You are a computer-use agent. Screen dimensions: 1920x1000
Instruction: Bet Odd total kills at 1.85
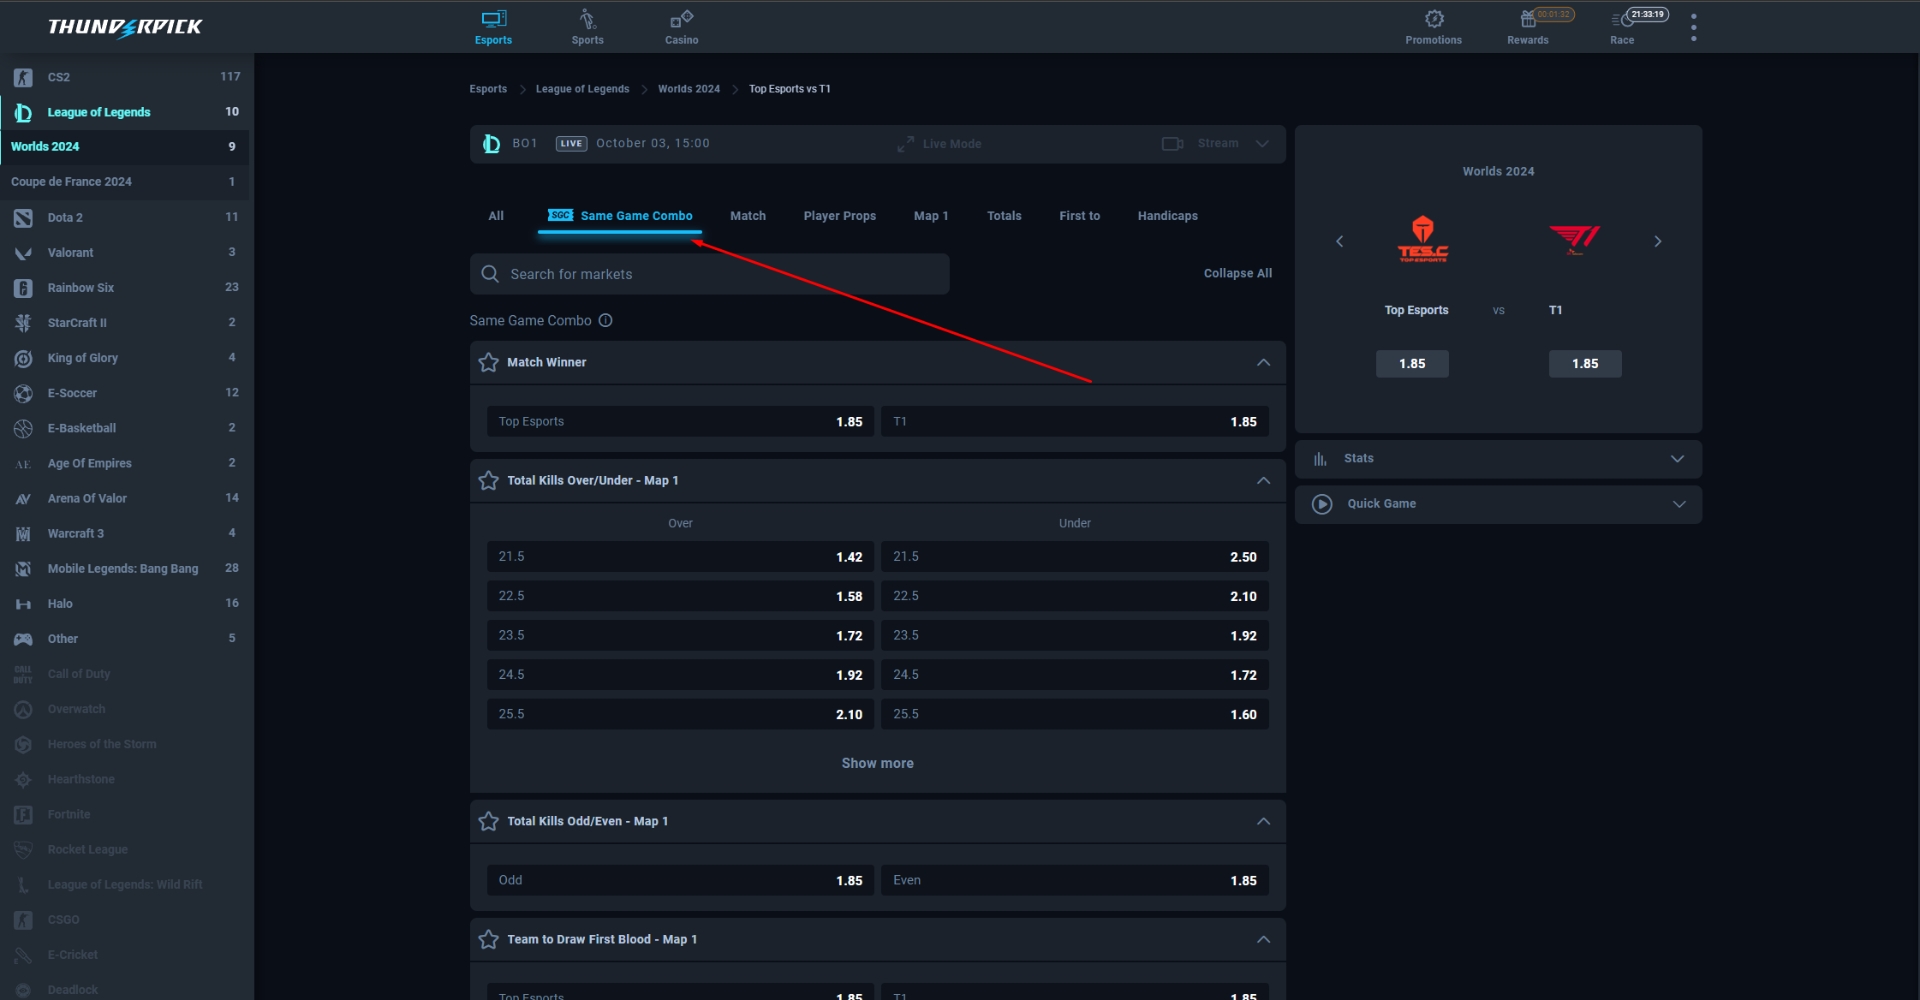pos(681,881)
